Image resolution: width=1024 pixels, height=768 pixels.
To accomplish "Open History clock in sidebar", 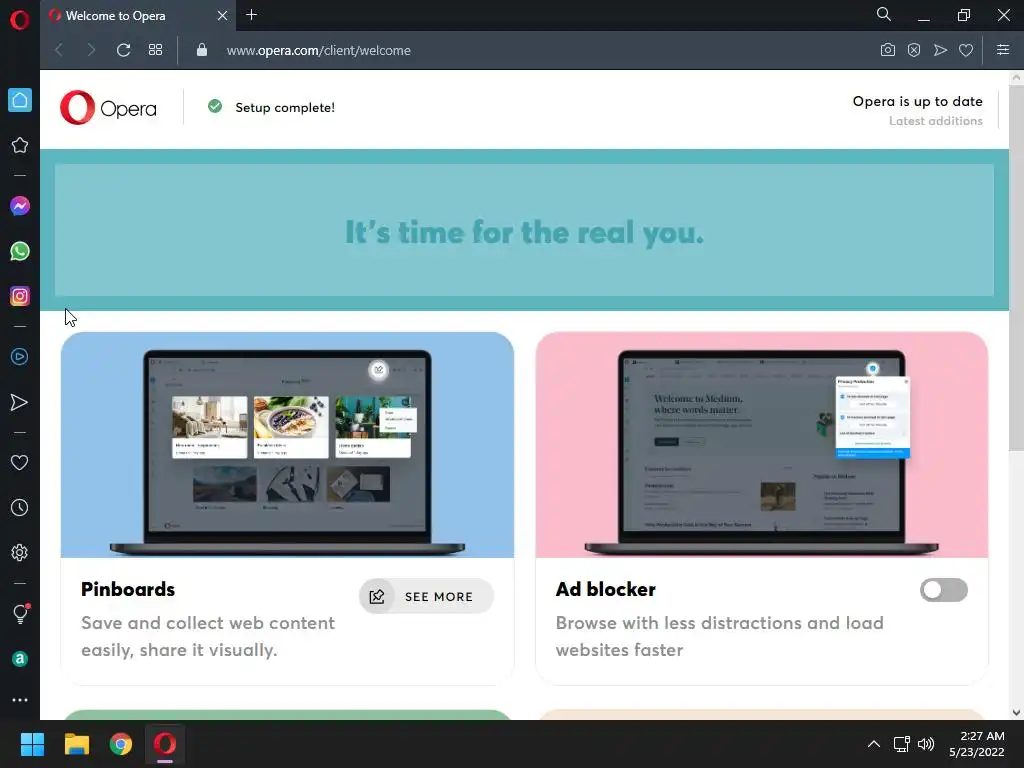I will tap(20, 507).
